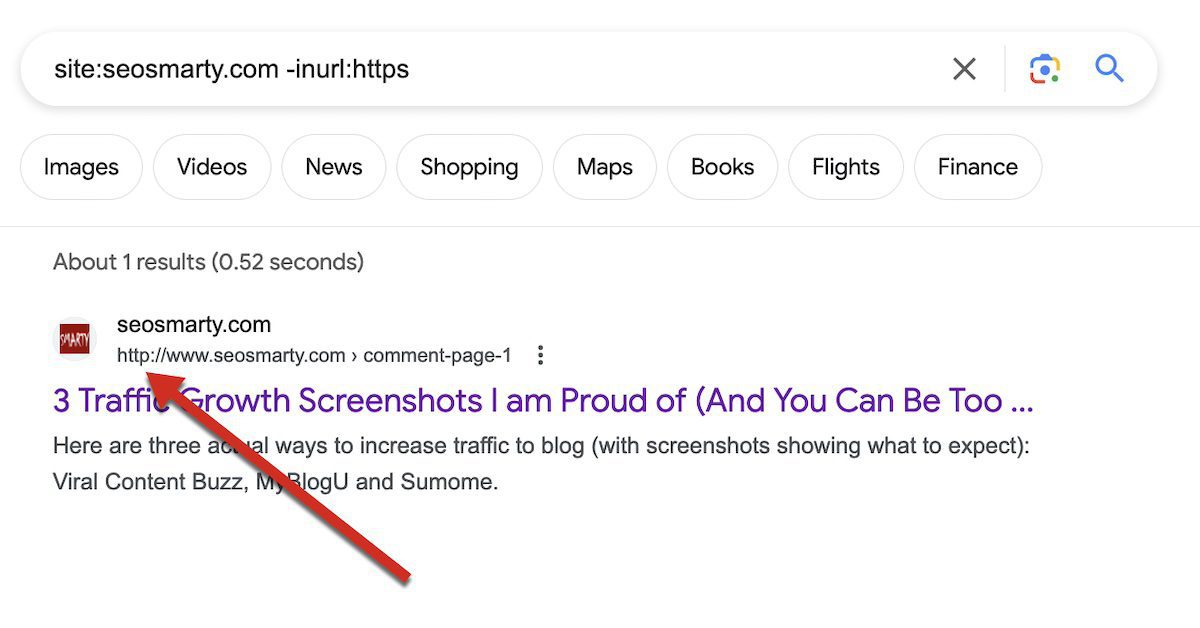Viewport: 1200px width, 628px height.
Task: Click the seosmarty.com site favicon
Action: (74, 339)
